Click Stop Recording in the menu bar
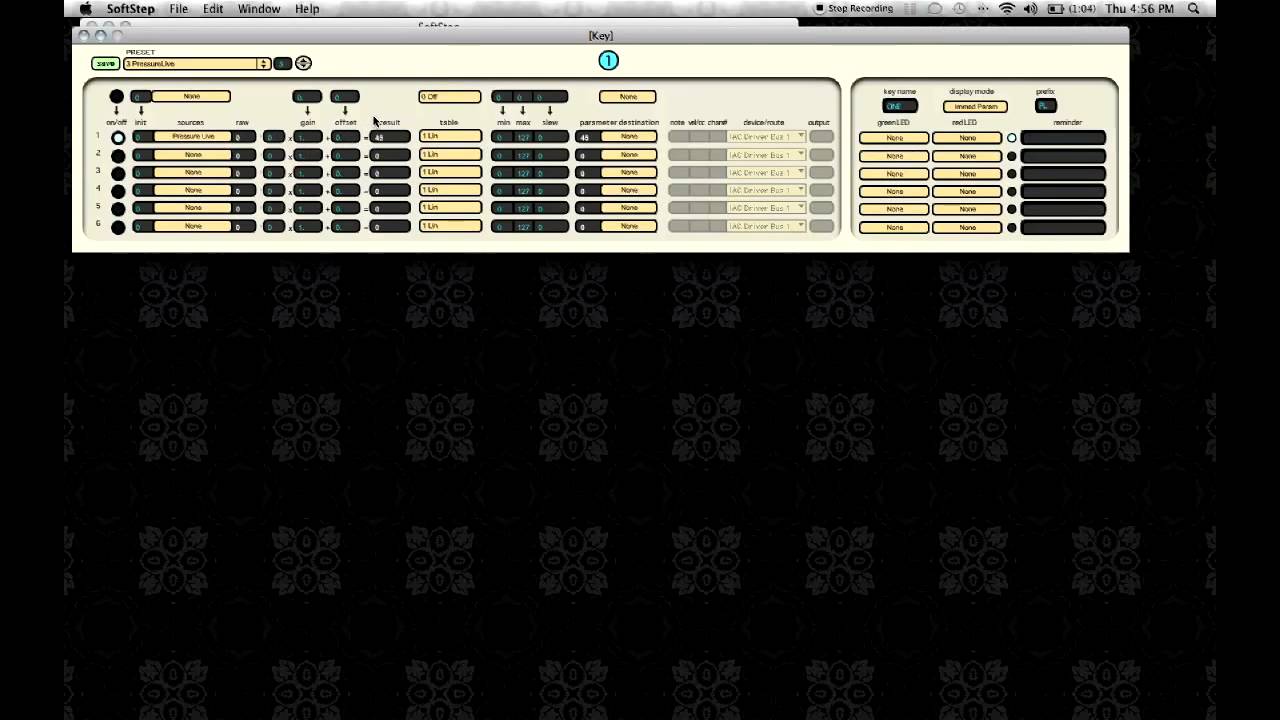Screen dimensions: 1280x720 (854, 9)
